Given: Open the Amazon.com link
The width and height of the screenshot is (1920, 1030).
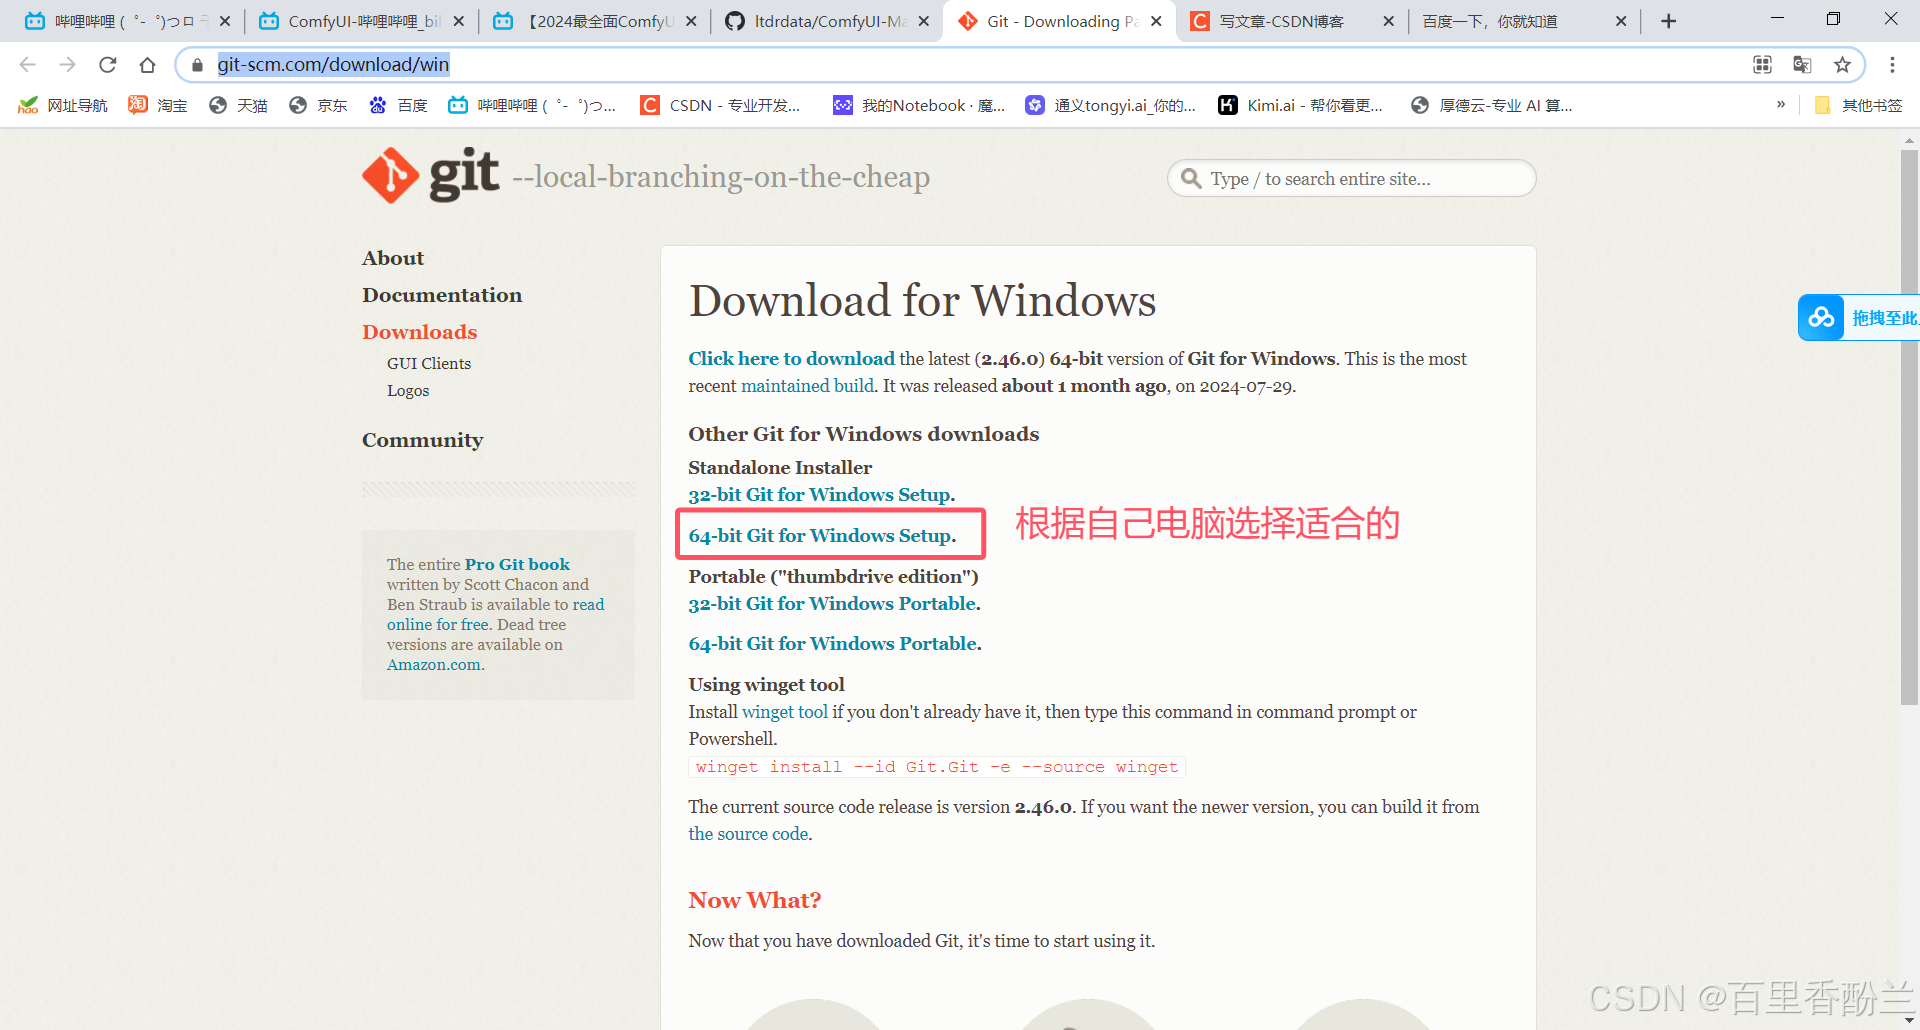Looking at the screenshot, I should click(x=433, y=664).
